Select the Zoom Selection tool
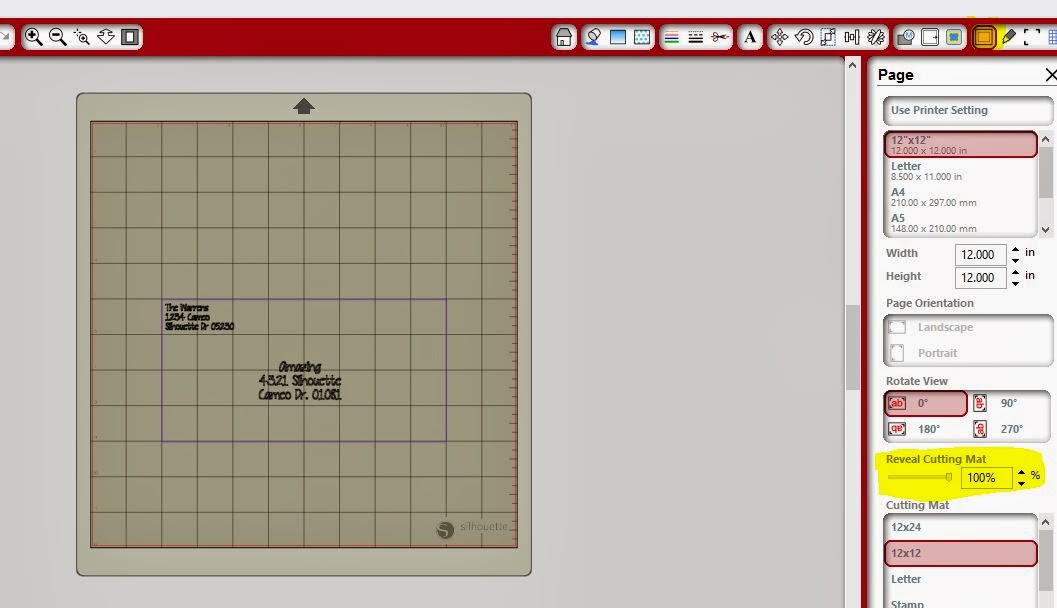Screen dimensions: 1057x608 (x=82, y=37)
